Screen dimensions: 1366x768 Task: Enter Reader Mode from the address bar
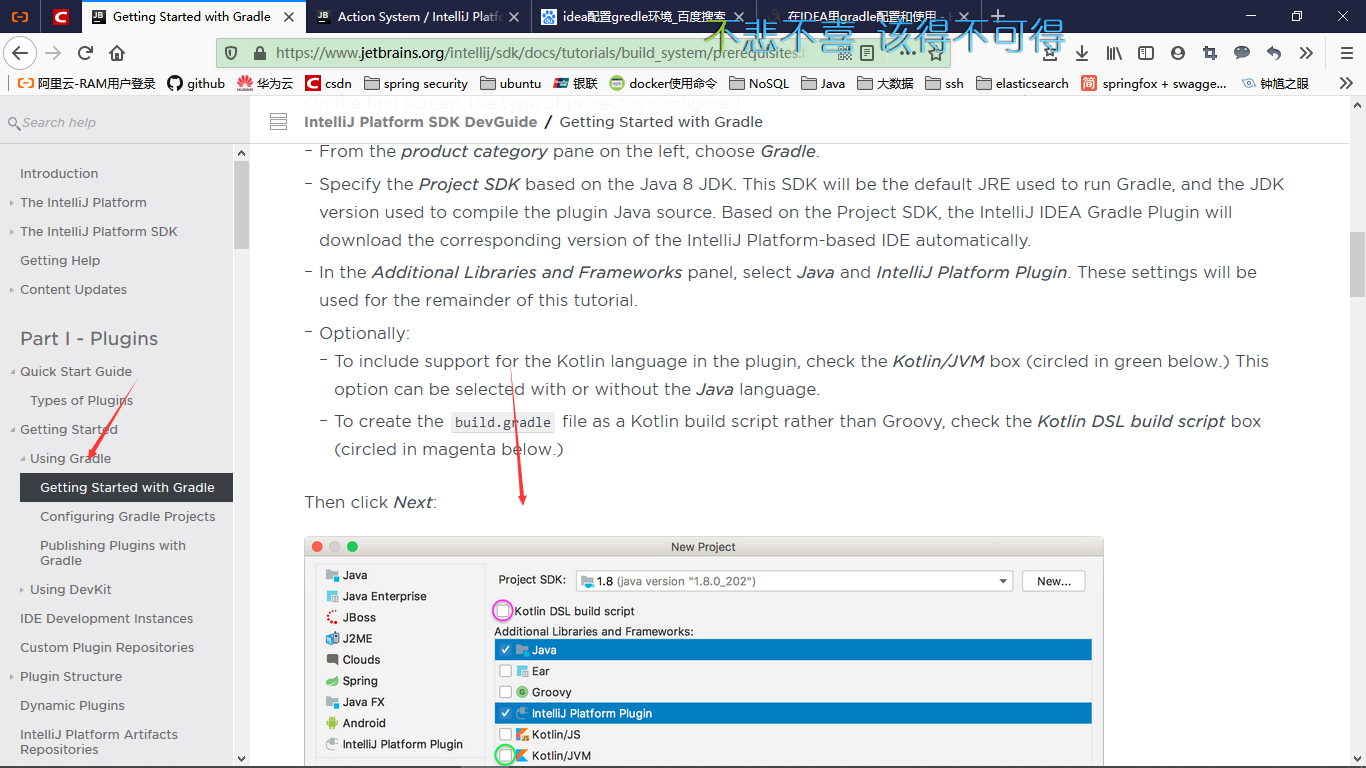pyautogui.click(x=868, y=53)
